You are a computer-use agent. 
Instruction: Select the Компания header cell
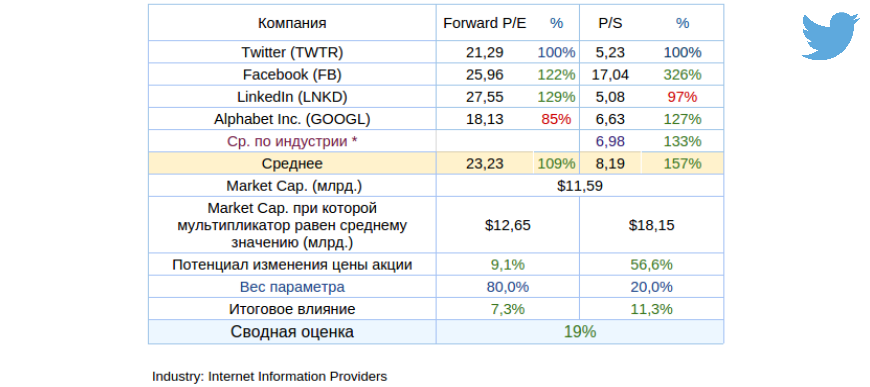[292, 23]
